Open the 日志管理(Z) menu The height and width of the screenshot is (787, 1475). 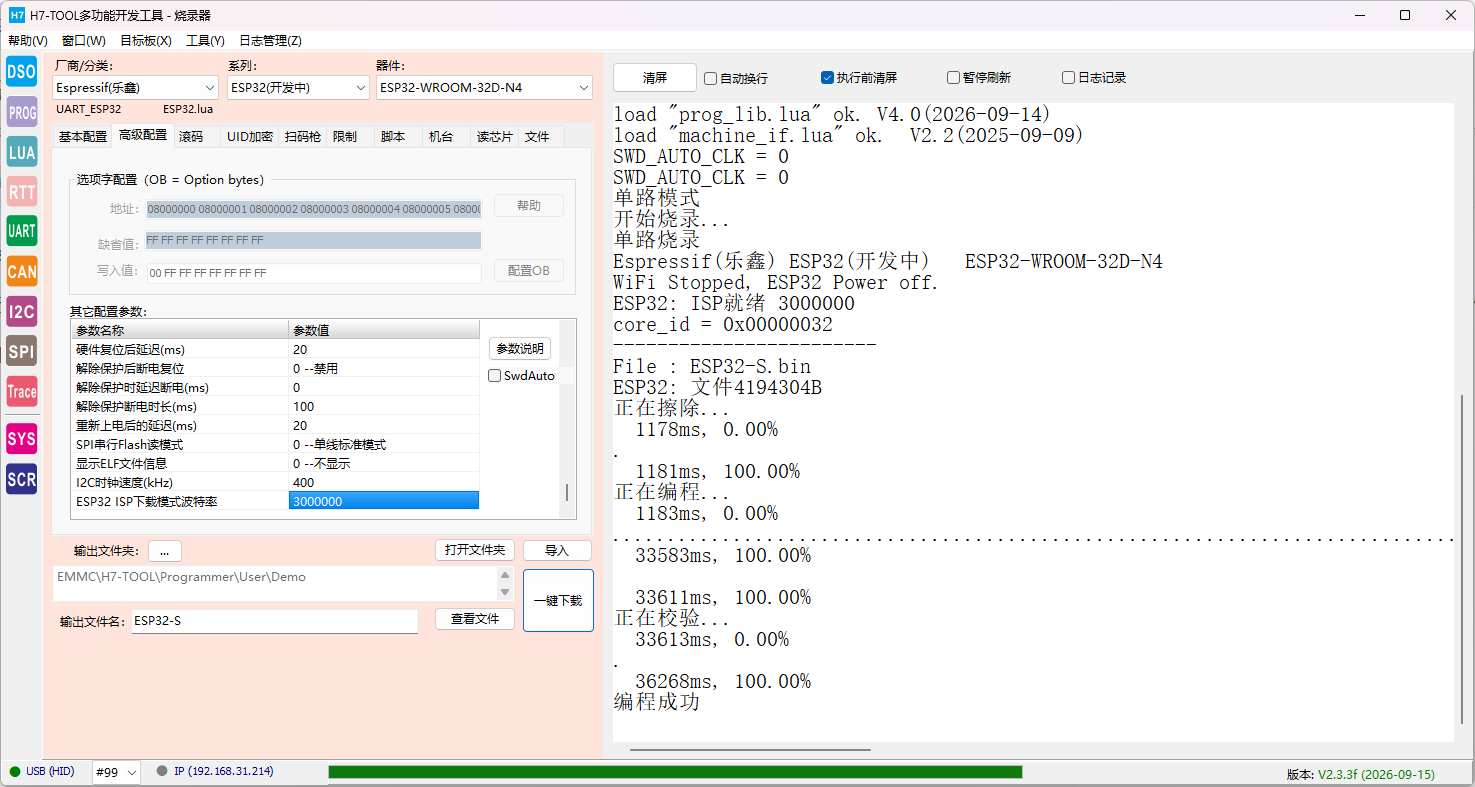270,41
